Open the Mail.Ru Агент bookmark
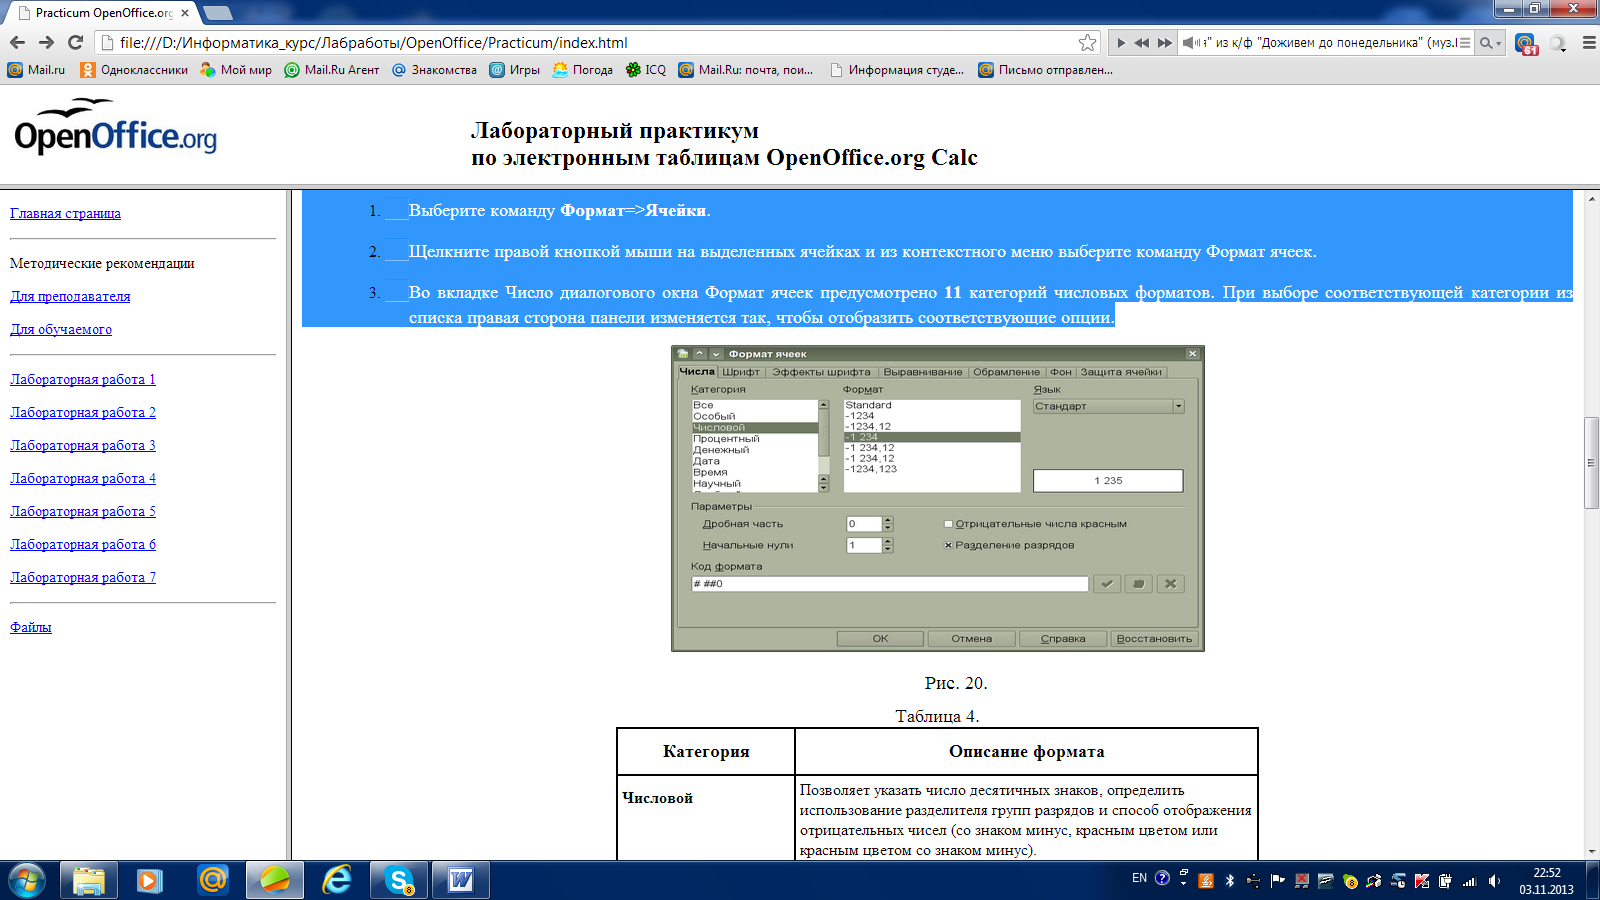Viewport: 1600px width, 900px height. pos(332,70)
